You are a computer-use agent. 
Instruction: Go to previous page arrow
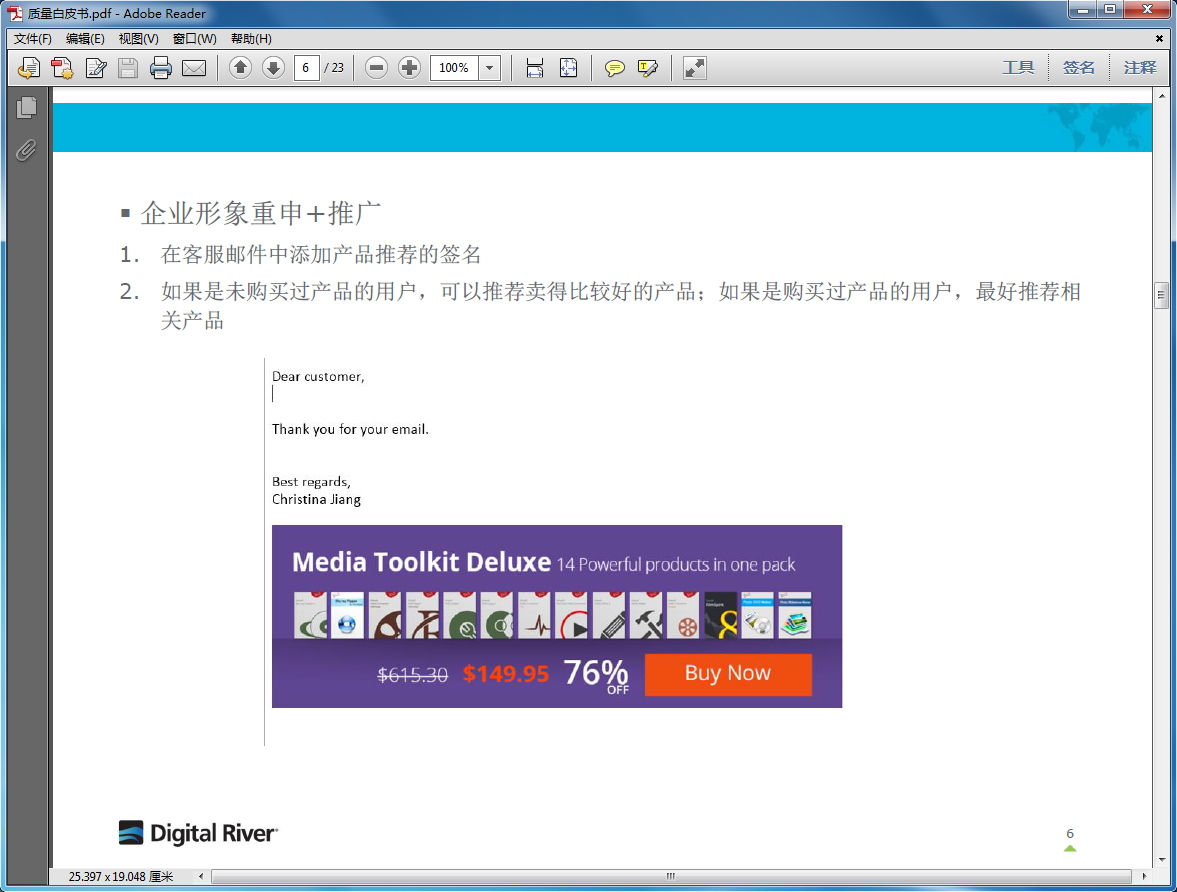(x=240, y=68)
